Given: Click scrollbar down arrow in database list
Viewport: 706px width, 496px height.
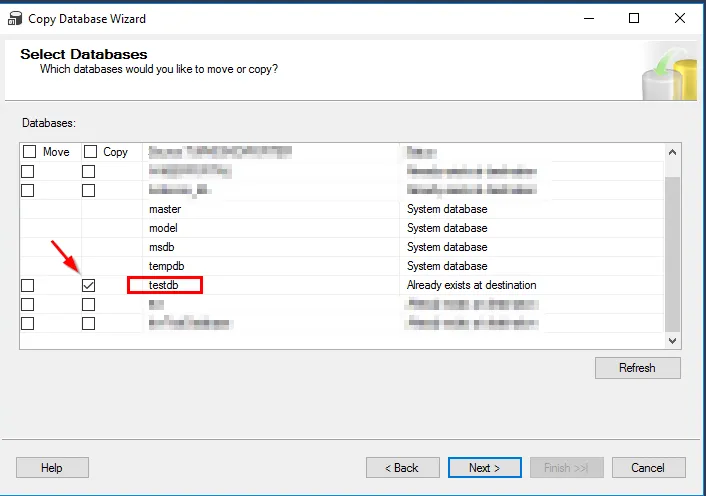Looking at the screenshot, I should click(672, 341).
